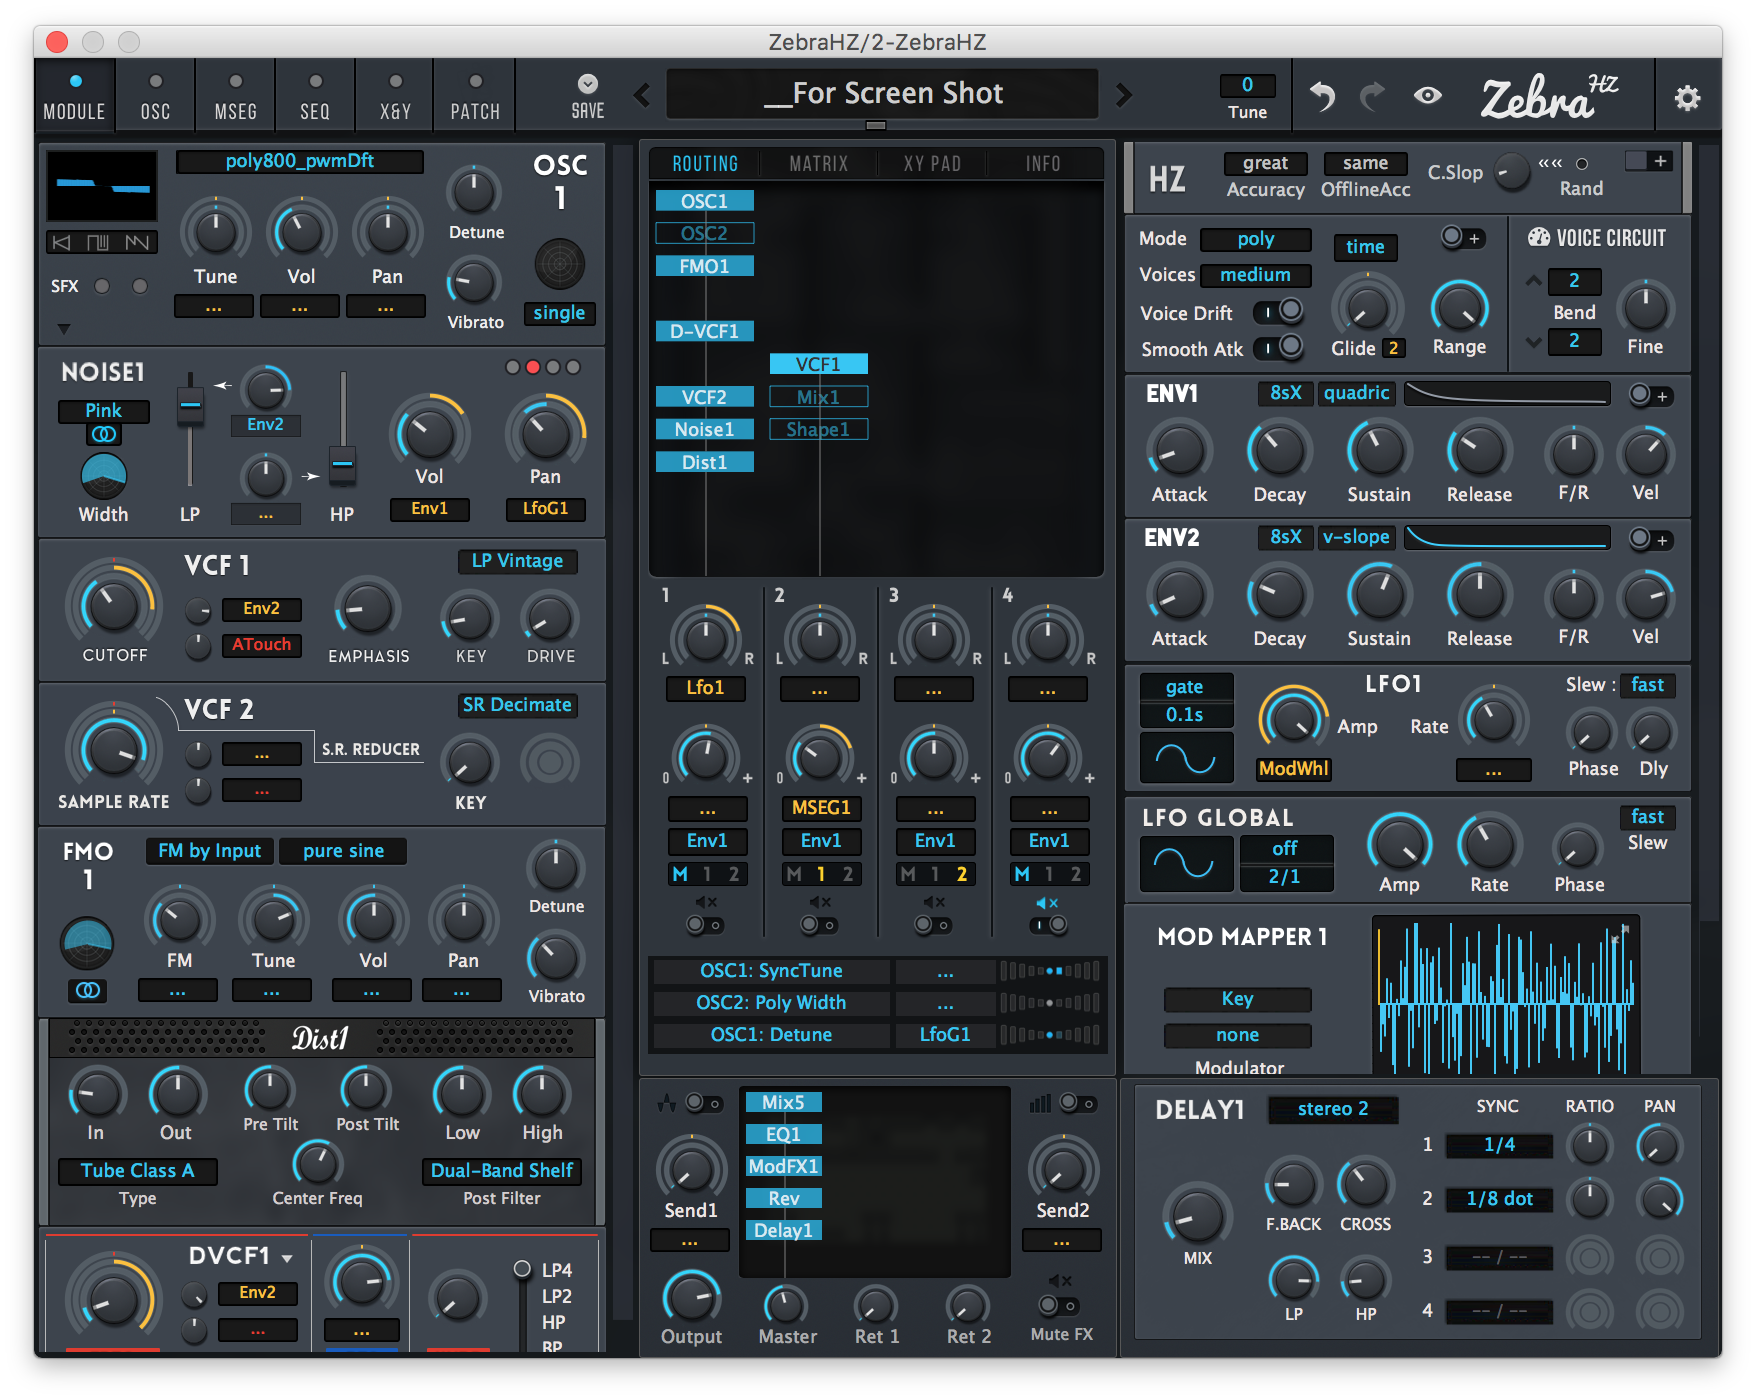Open the poly800_pwmDft waveform dropdown
The height and width of the screenshot is (1400, 1756).
(x=300, y=161)
